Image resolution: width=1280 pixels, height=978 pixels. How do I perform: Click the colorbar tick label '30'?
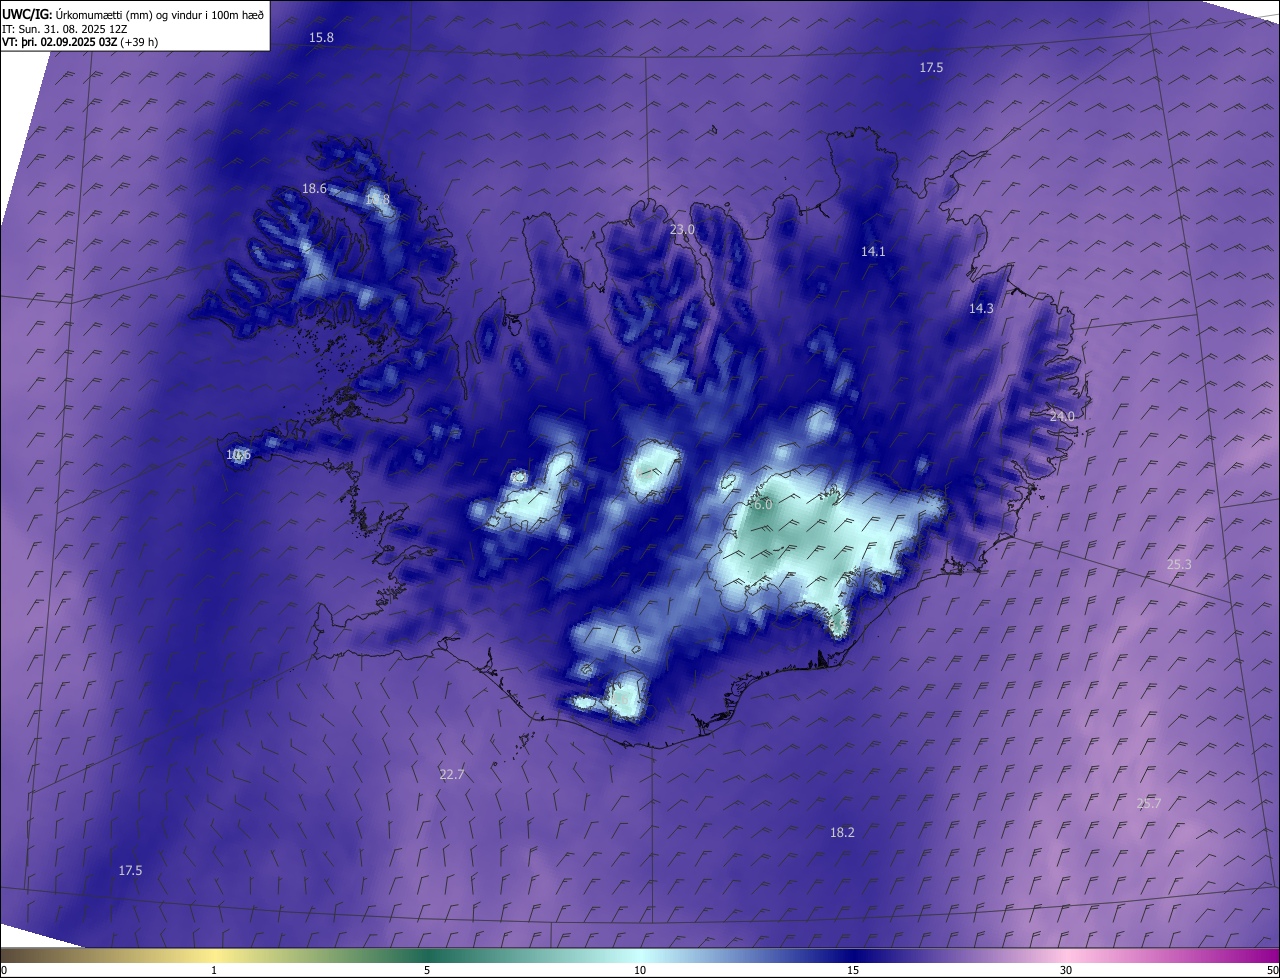click(x=1066, y=970)
